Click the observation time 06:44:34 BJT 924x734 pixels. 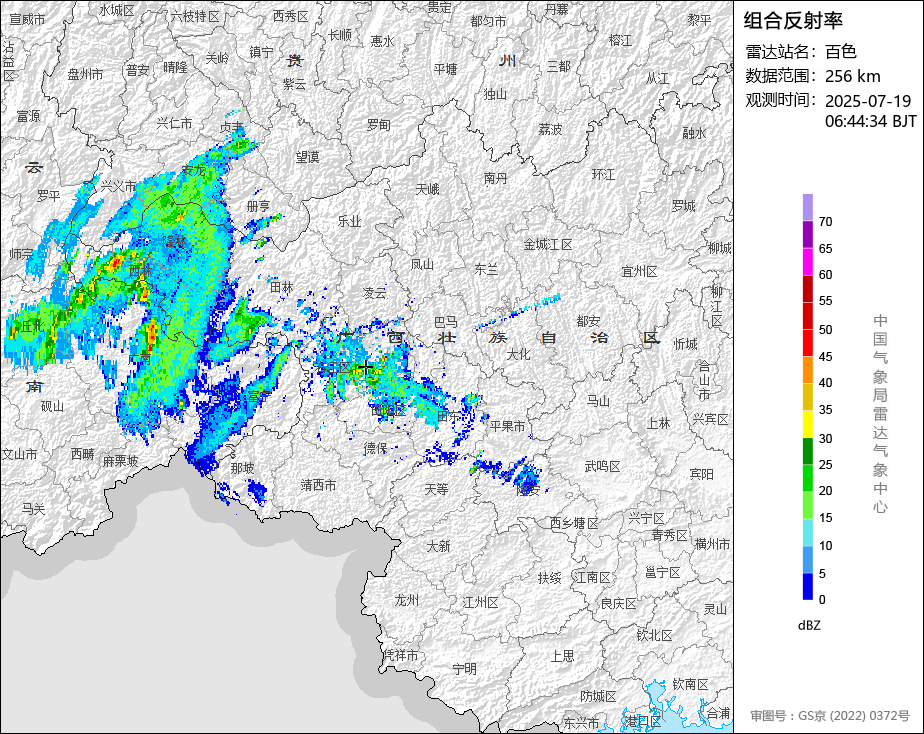coord(870,121)
